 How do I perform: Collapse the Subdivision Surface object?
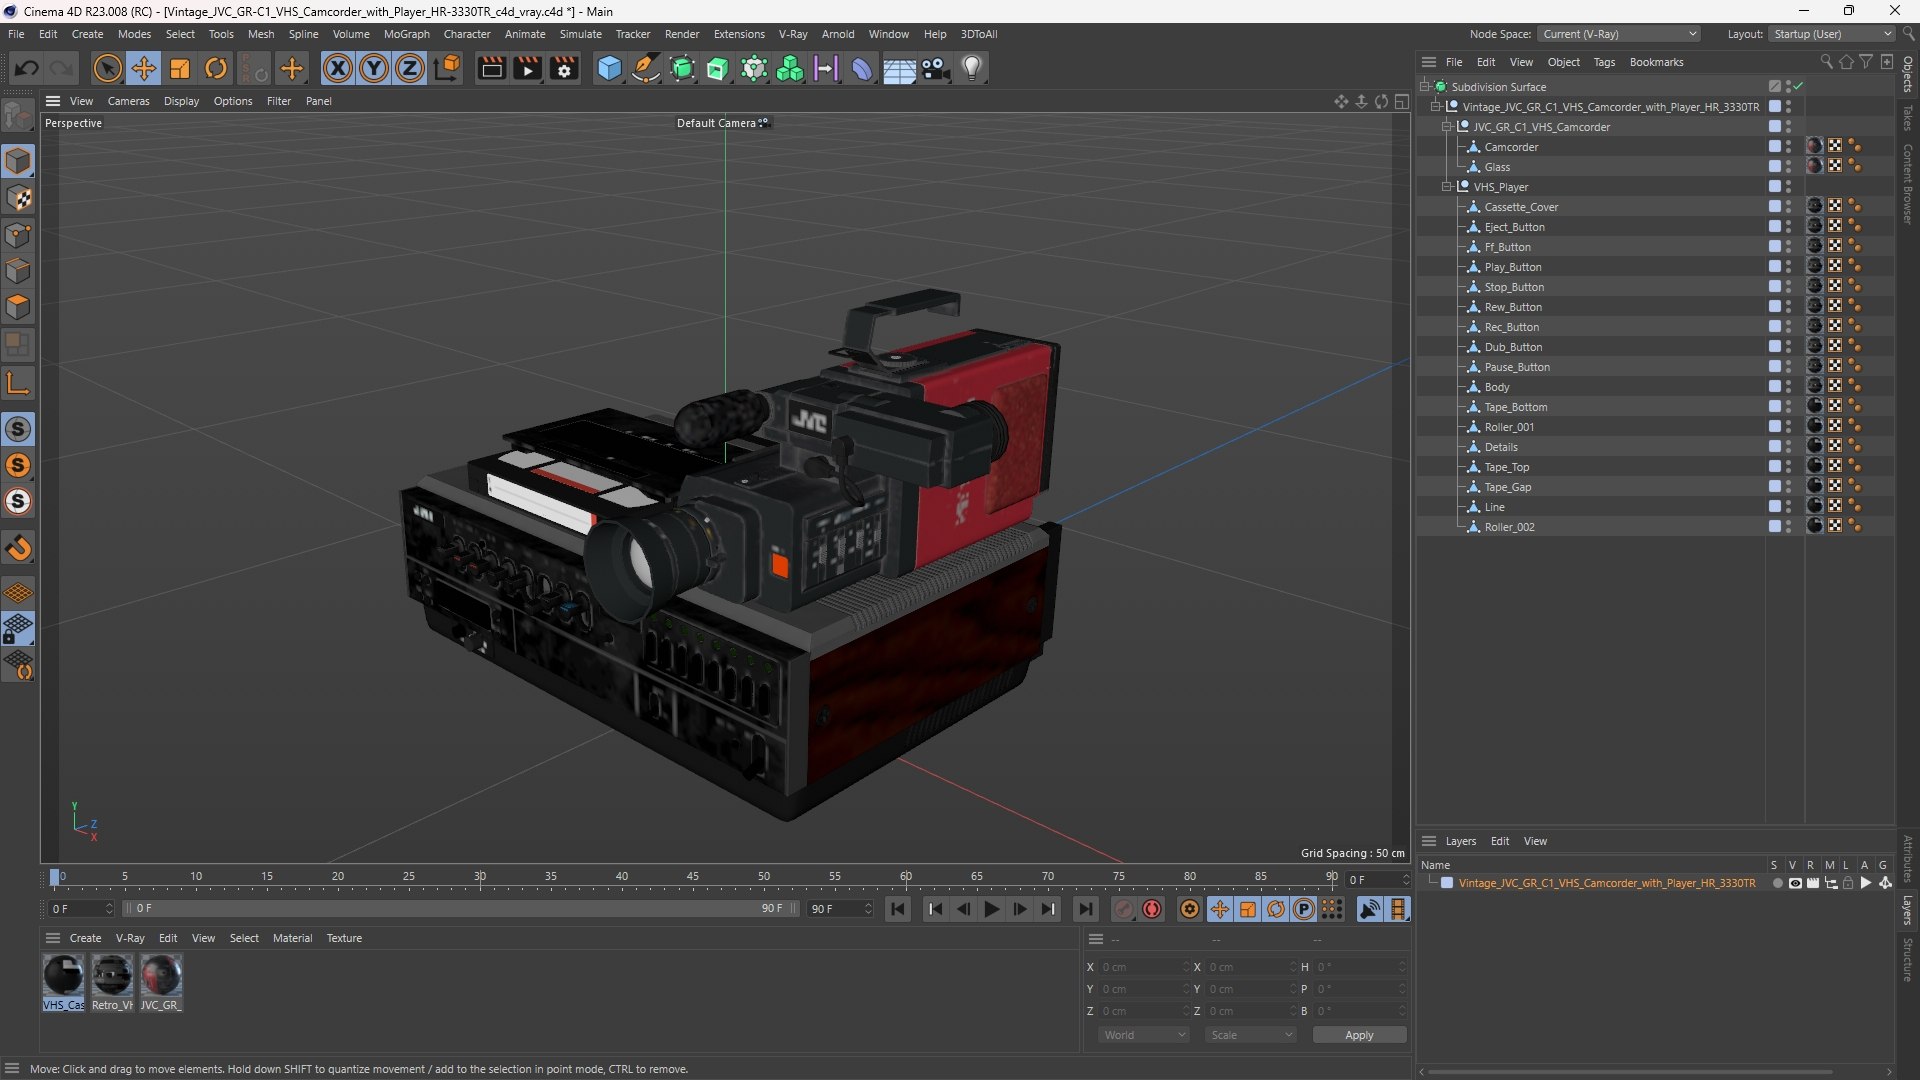coord(1424,87)
